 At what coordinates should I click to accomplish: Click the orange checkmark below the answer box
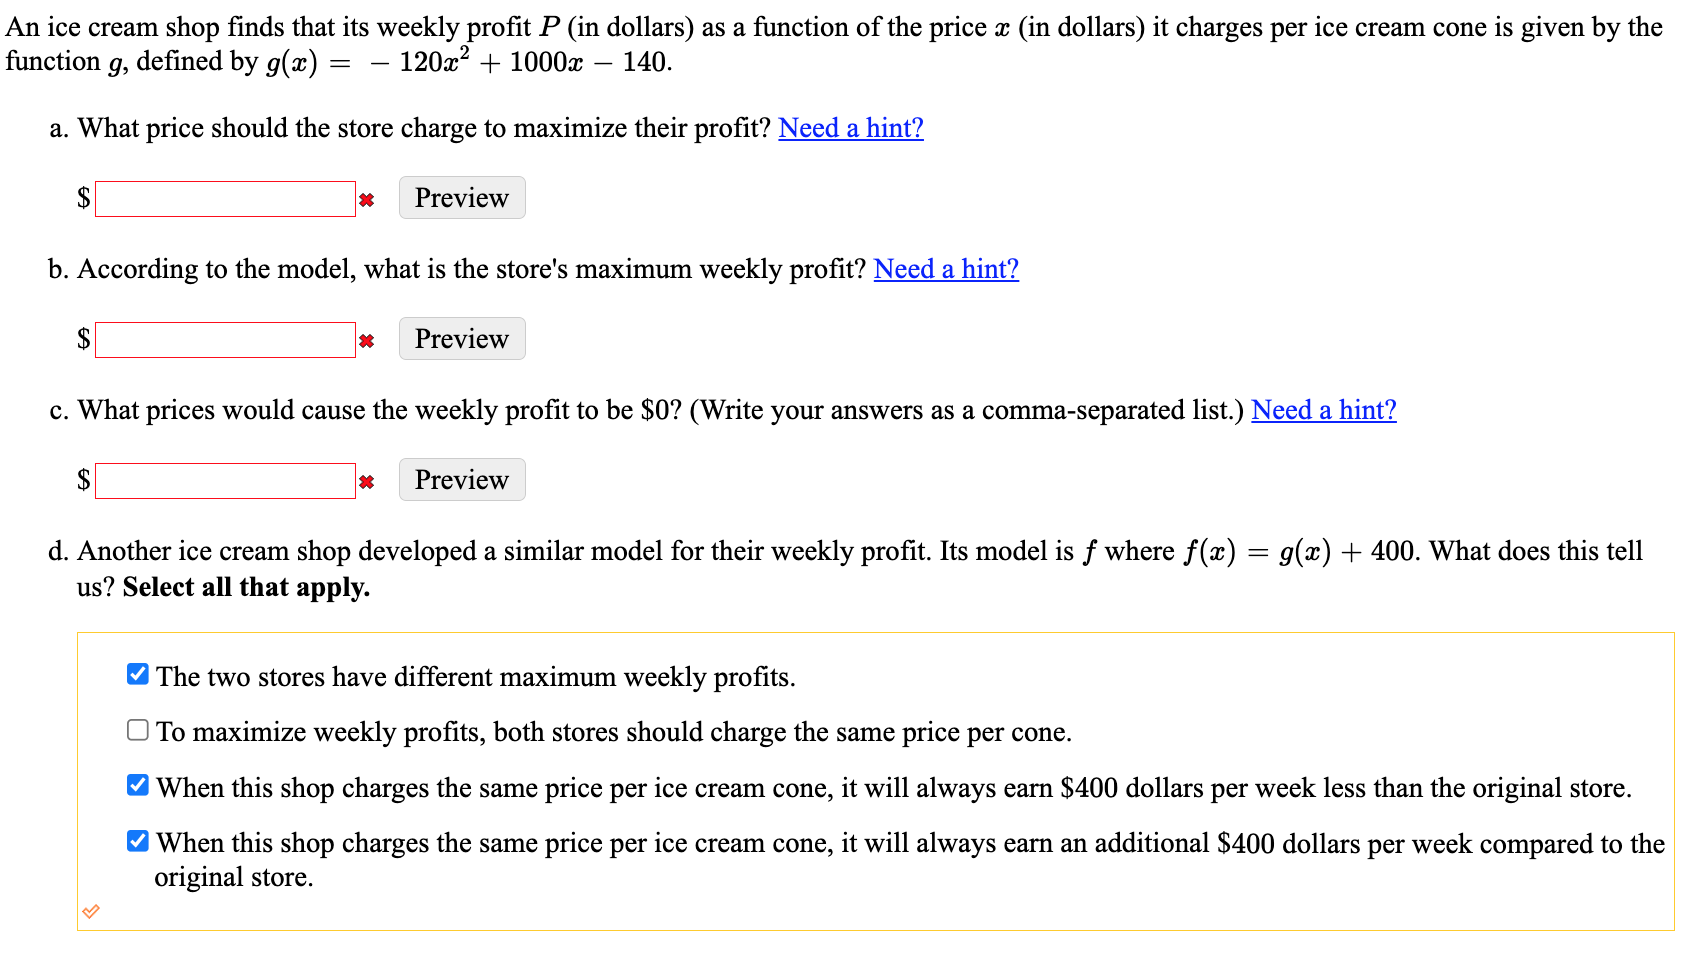click(x=91, y=910)
